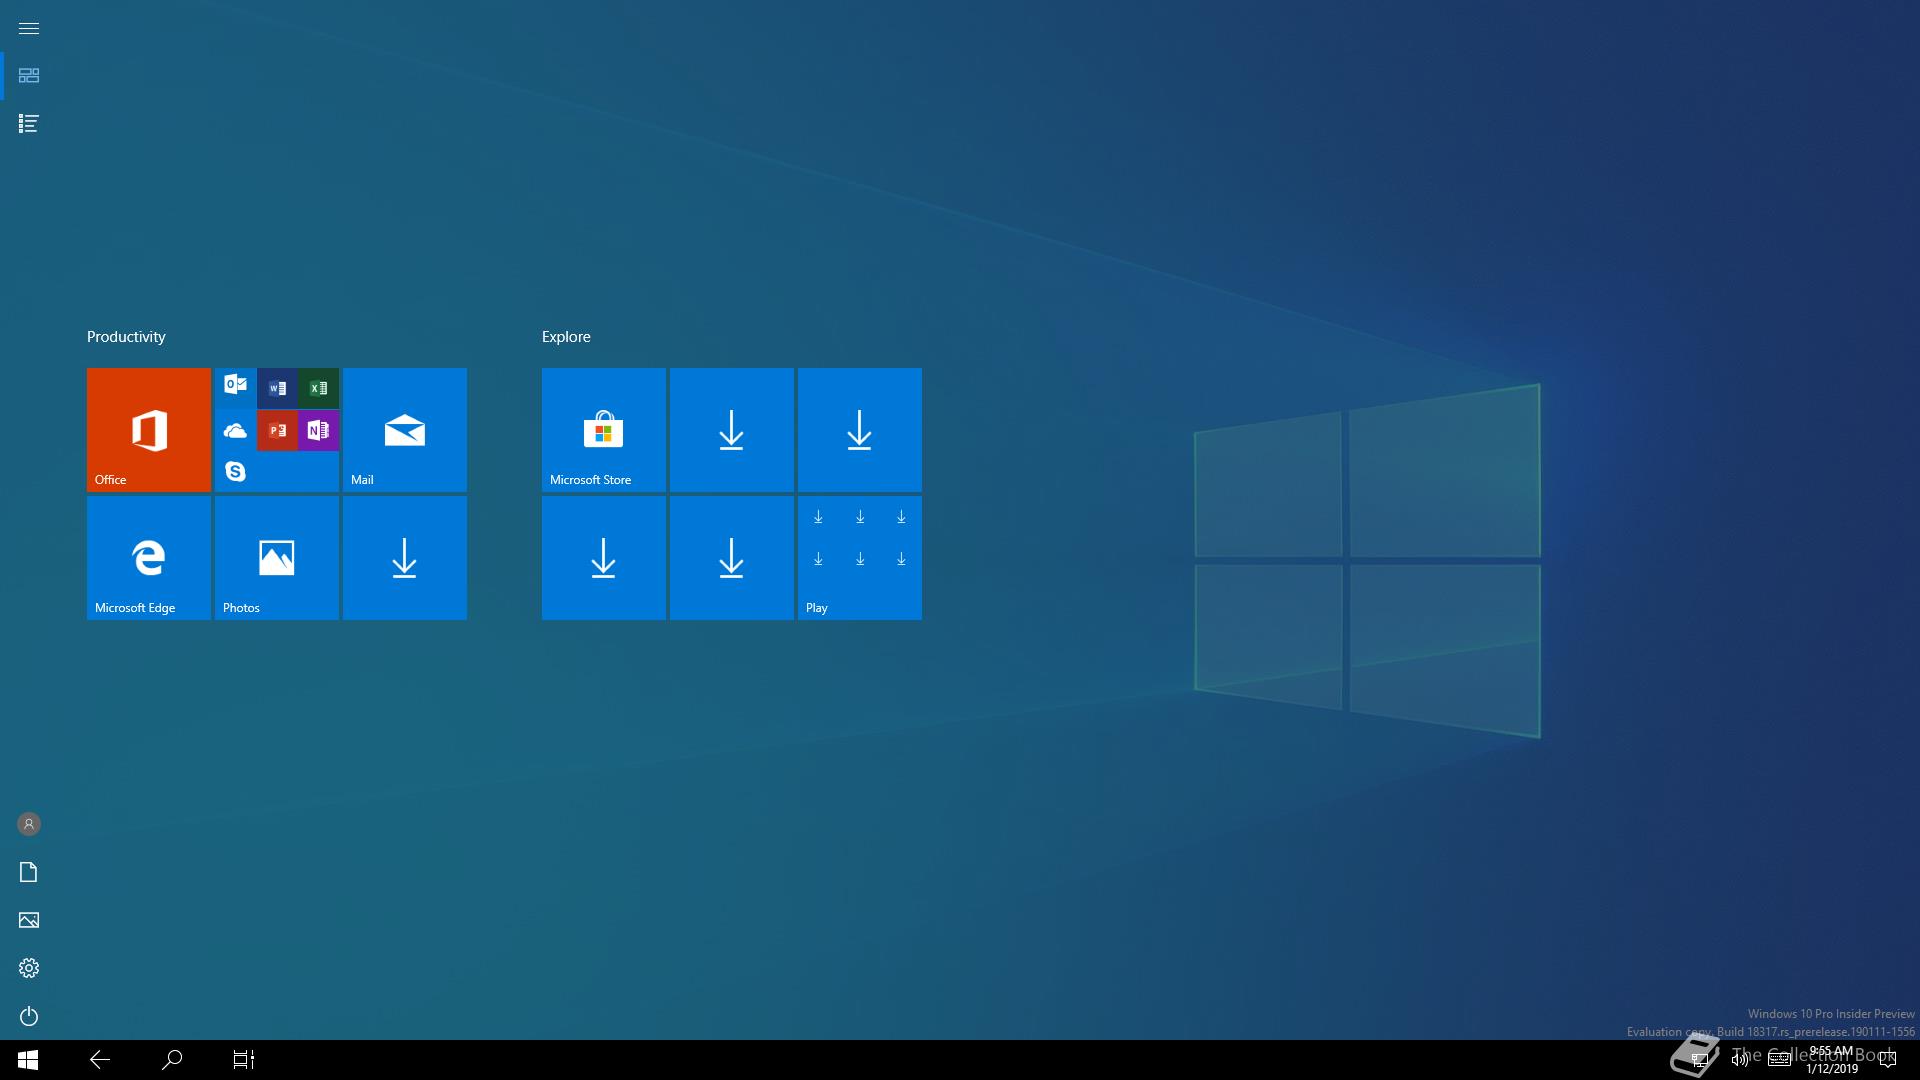Click download tile below Microsoft Store
Viewport: 1920px width, 1080px height.
[x=604, y=558]
